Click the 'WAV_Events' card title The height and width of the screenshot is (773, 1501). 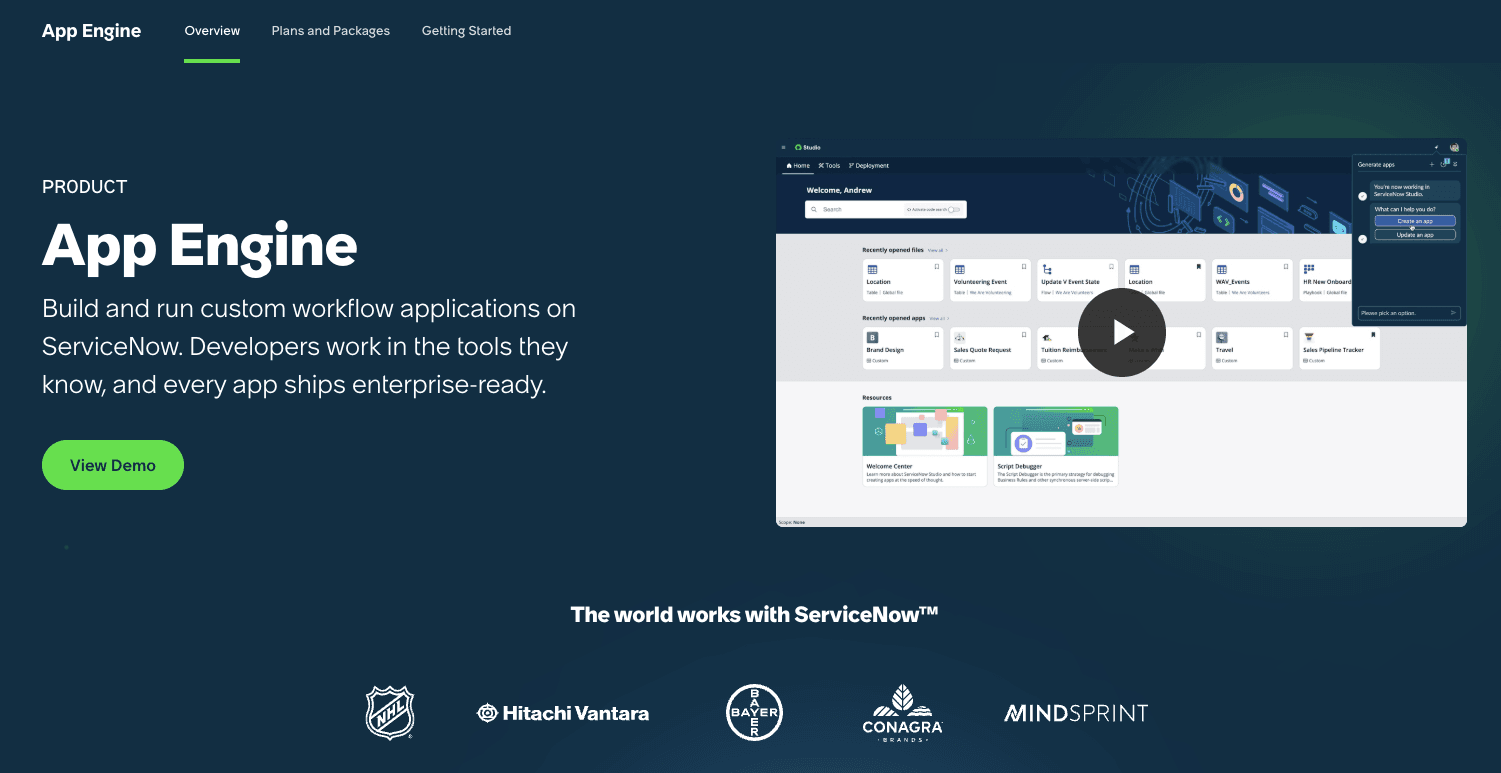(1232, 282)
